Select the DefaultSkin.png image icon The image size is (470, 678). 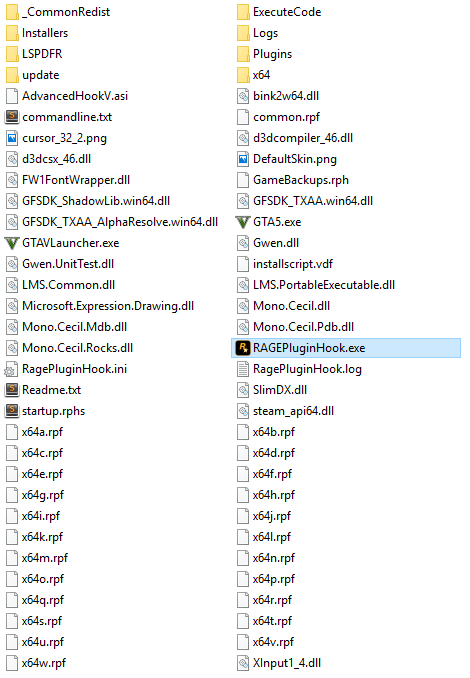(x=243, y=159)
